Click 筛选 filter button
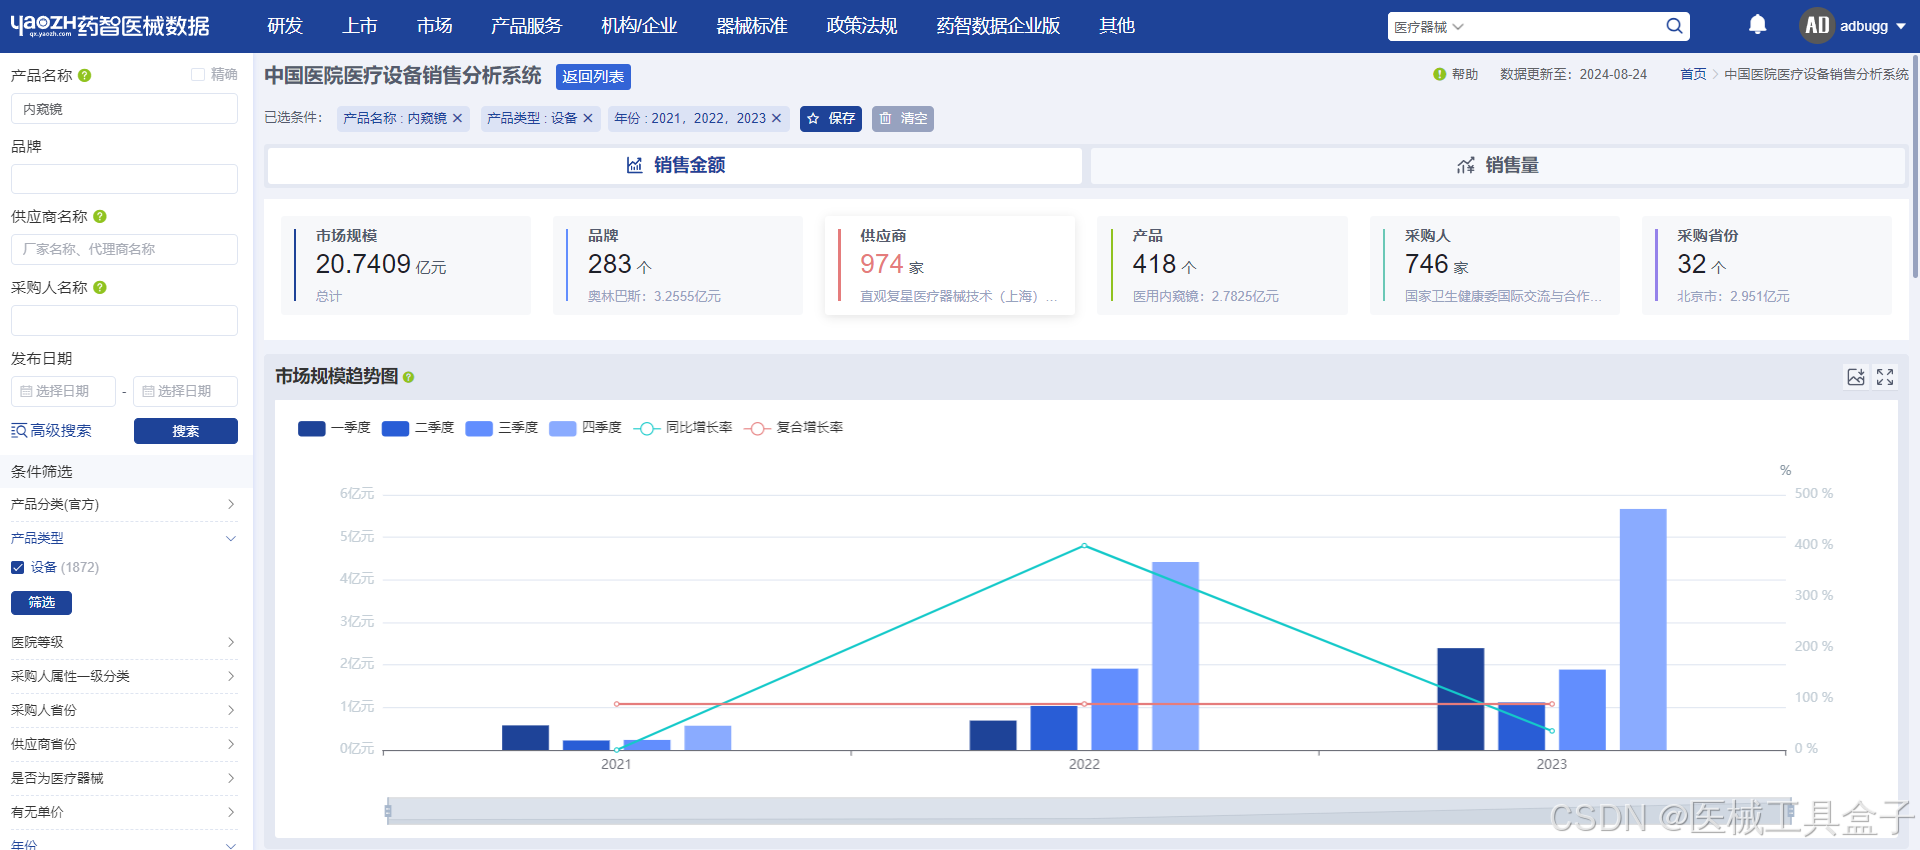The width and height of the screenshot is (1920, 850). [x=41, y=602]
